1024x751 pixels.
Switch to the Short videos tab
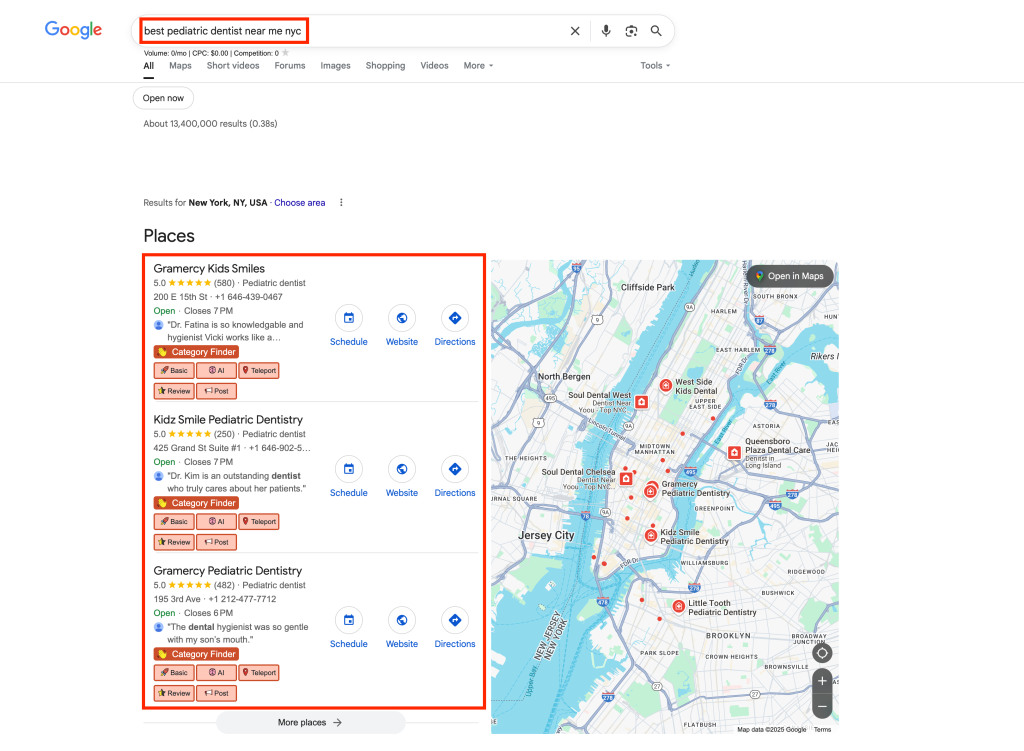coord(233,65)
